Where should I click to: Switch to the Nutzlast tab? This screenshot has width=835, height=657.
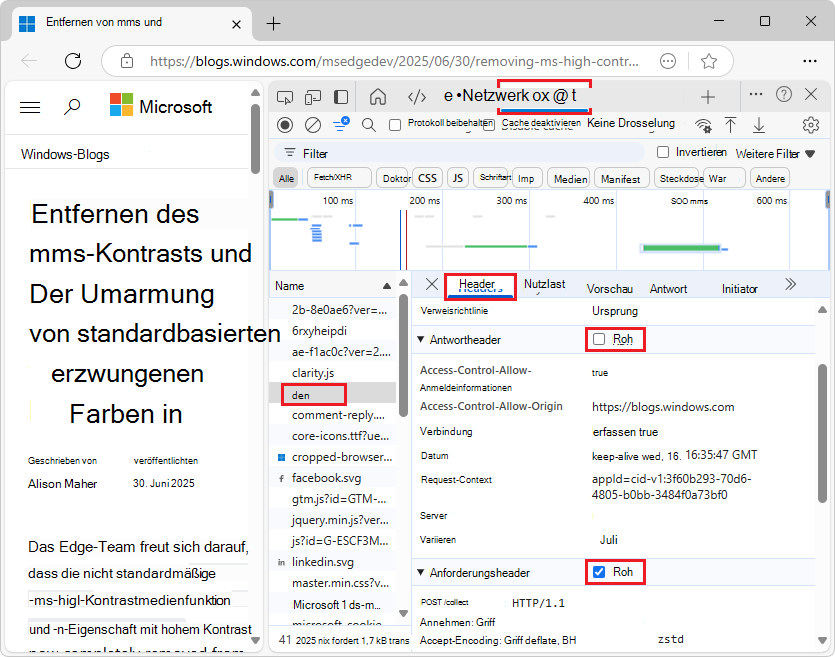(544, 285)
